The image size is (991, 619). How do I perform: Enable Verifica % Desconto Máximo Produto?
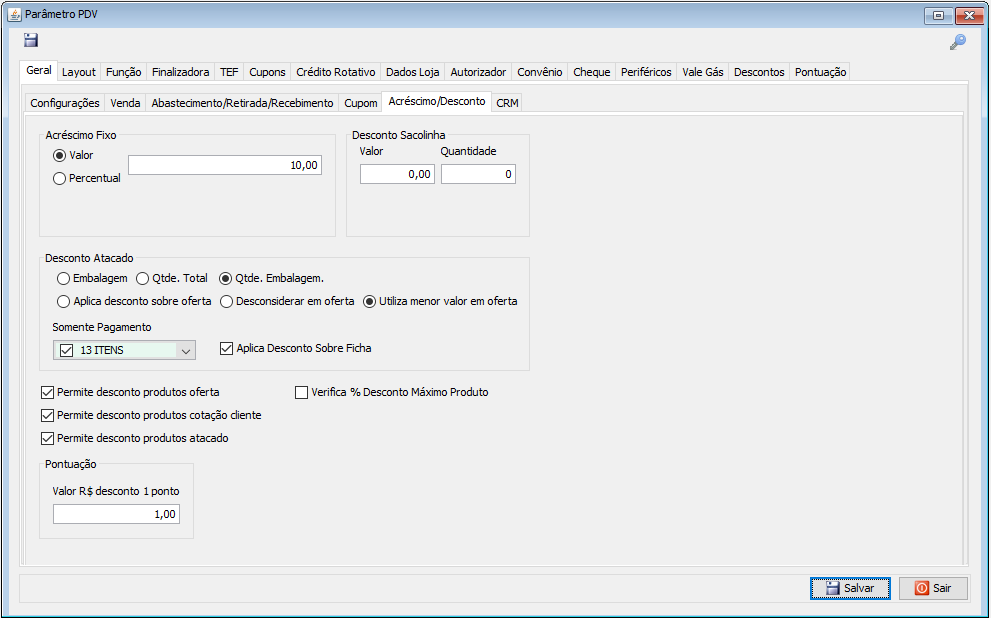click(x=301, y=393)
